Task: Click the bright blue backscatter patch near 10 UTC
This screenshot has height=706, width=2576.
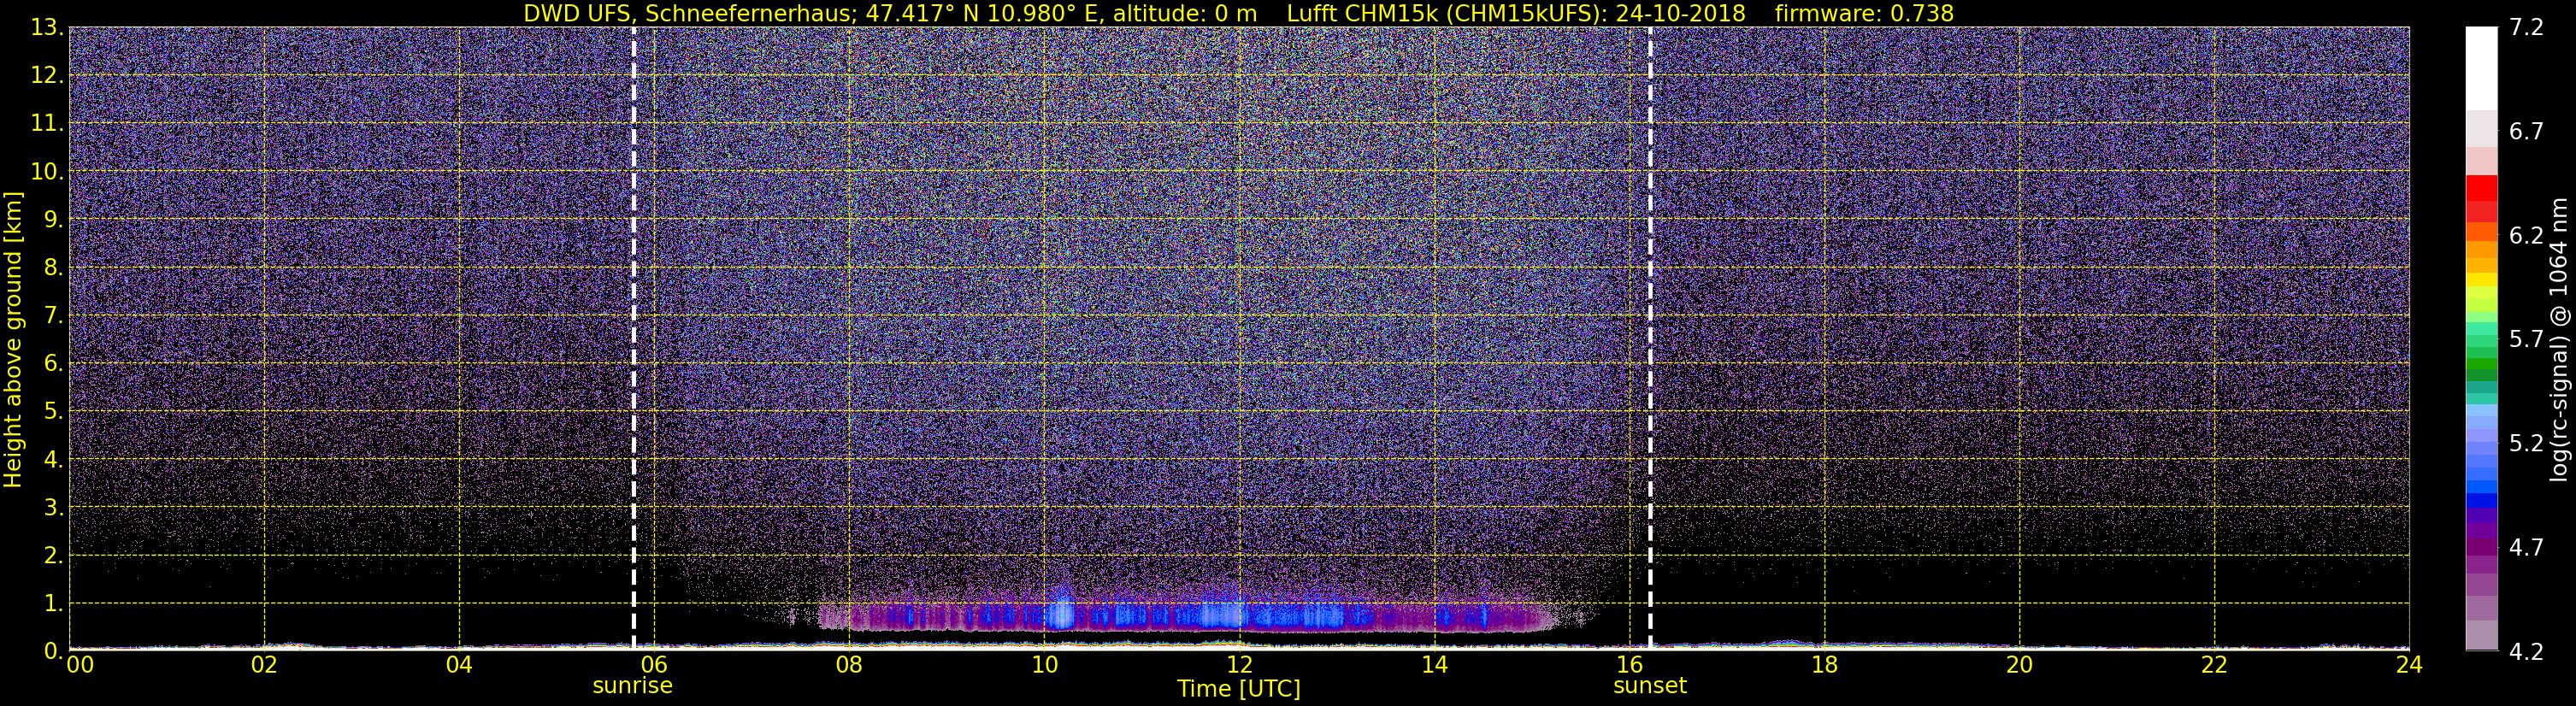Action: click(x=1062, y=612)
